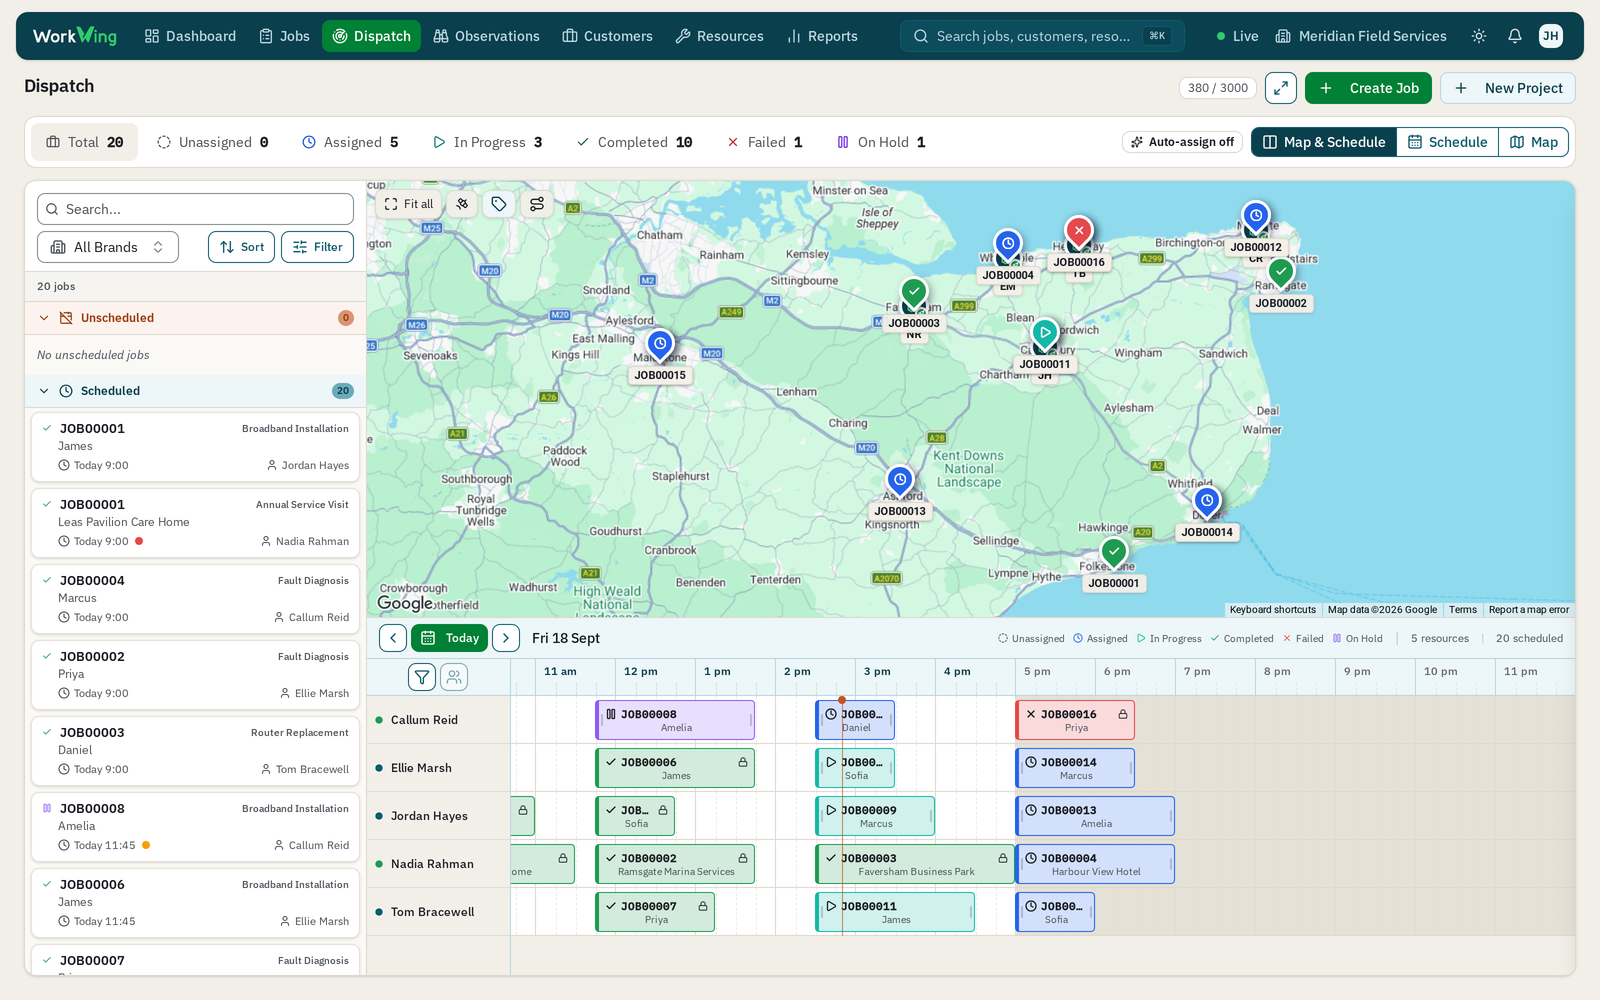Open the JH user avatar menu
The width and height of the screenshot is (1600, 1000).
(1551, 36)
